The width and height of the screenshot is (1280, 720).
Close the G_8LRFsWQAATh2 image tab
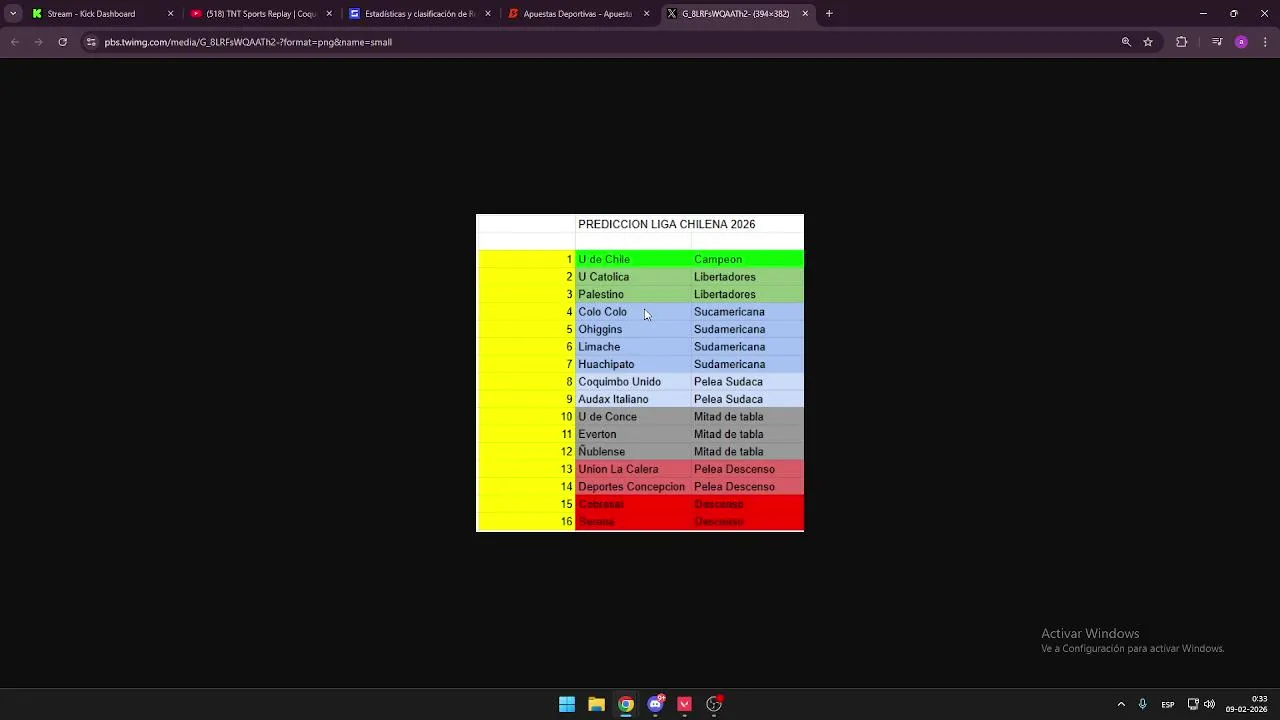click(x=805, y=14)
